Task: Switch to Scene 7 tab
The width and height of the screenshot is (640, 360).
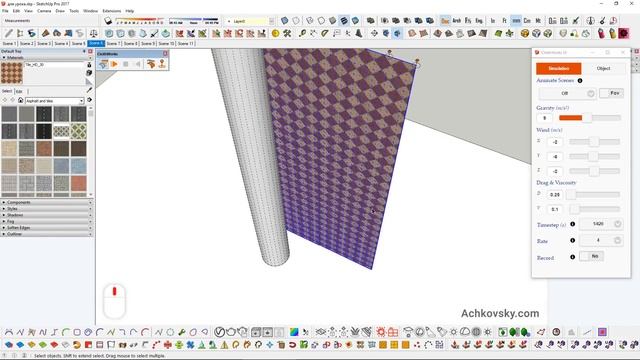Action: coord(113,43)
